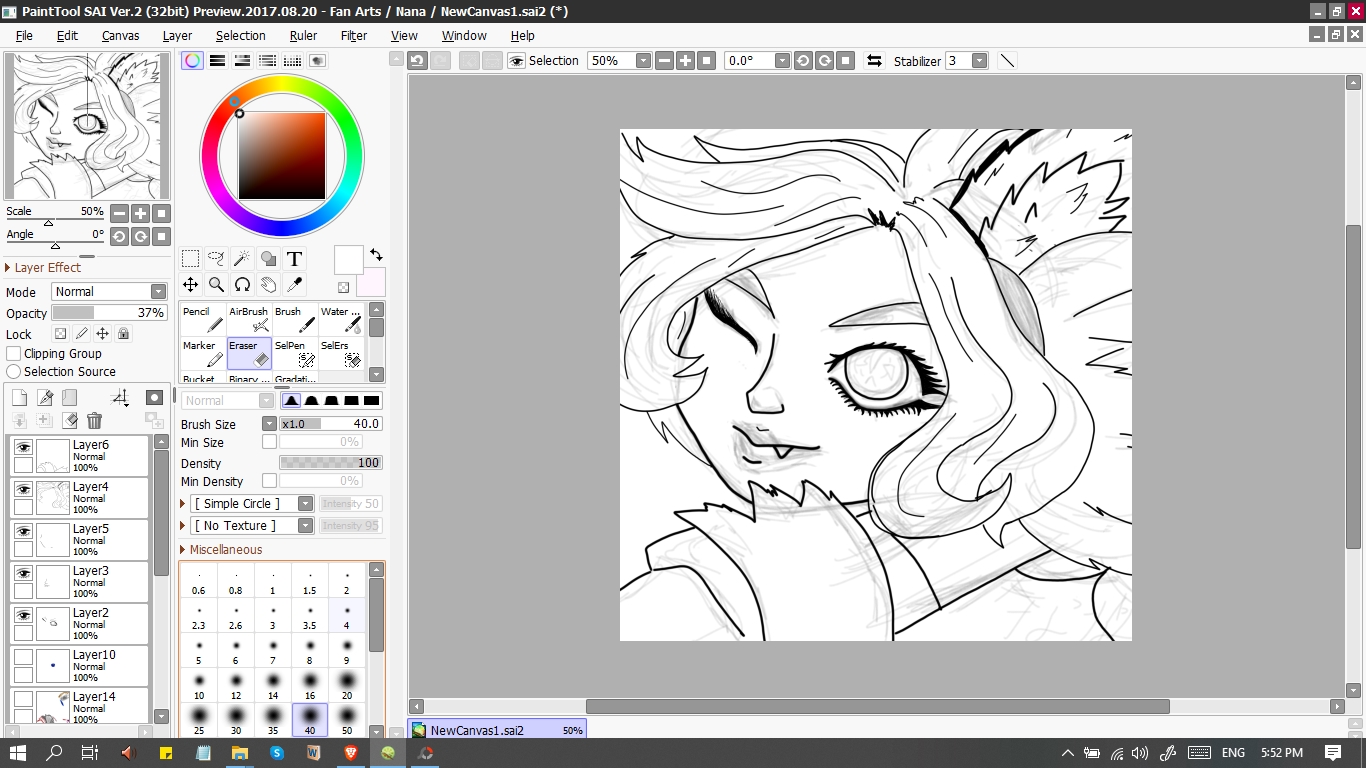Screen dimensions: 1366x768
Task: Select the Brush tool
Action: pyautogui.click(x=295, y=319)
